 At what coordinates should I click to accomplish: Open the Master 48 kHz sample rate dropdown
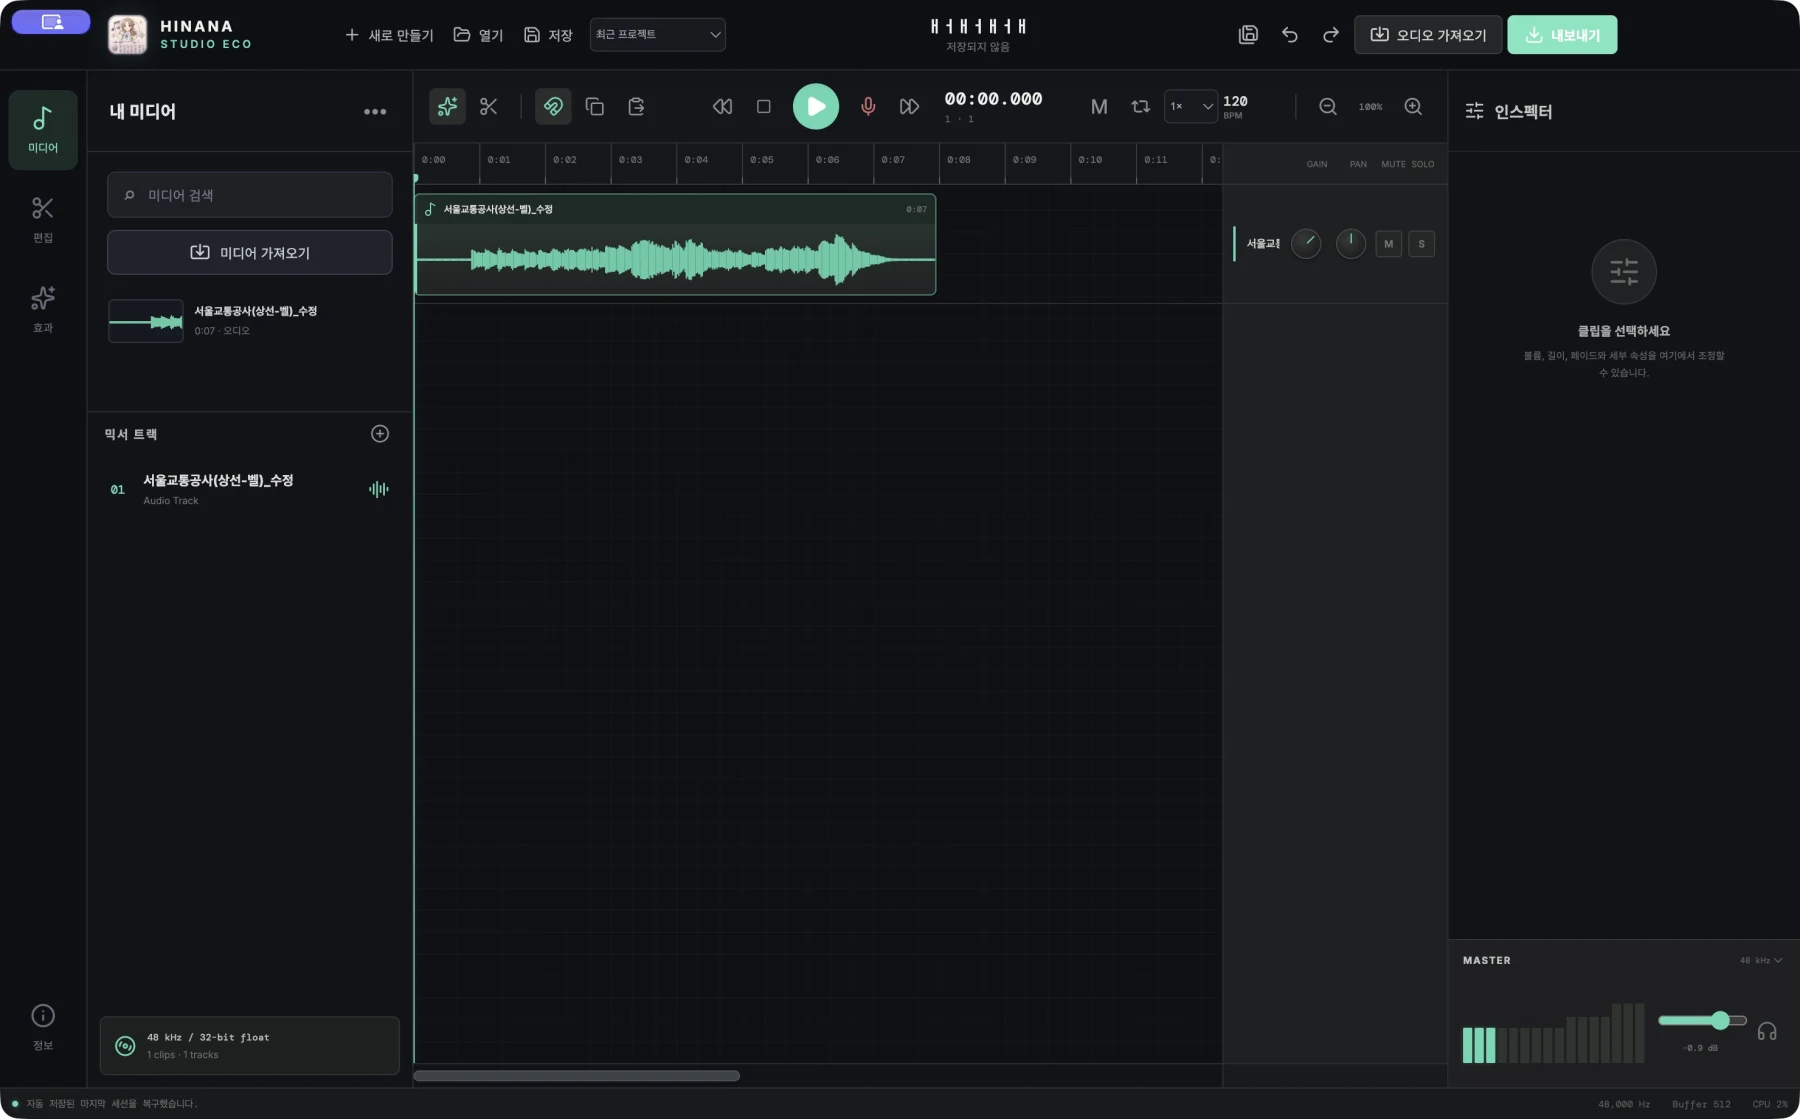coord(1761,960)
